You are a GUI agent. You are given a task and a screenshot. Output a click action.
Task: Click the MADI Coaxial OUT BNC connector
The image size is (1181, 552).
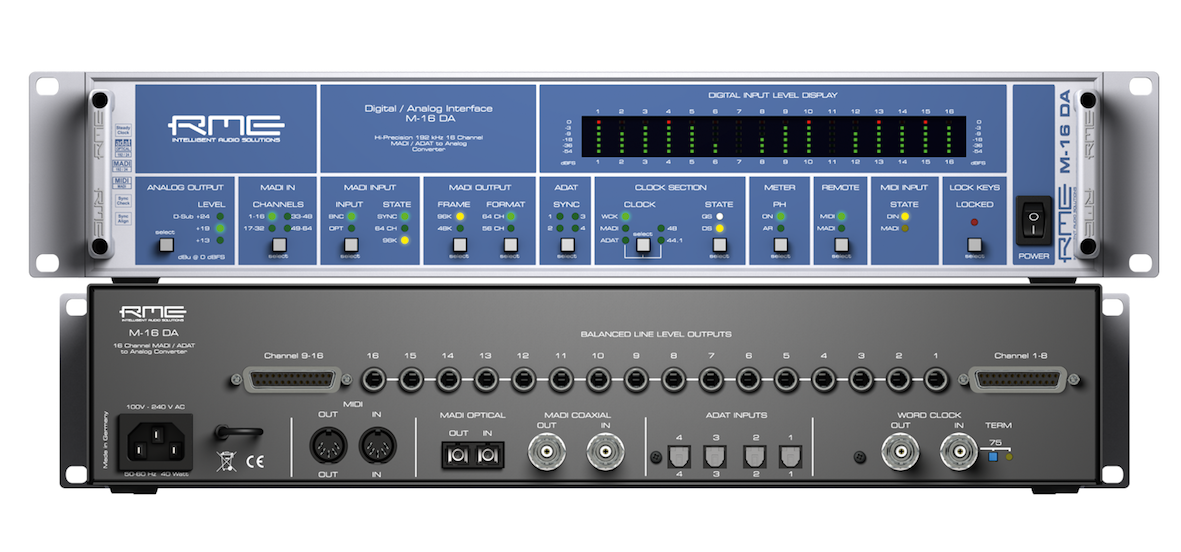pos(546,452)
